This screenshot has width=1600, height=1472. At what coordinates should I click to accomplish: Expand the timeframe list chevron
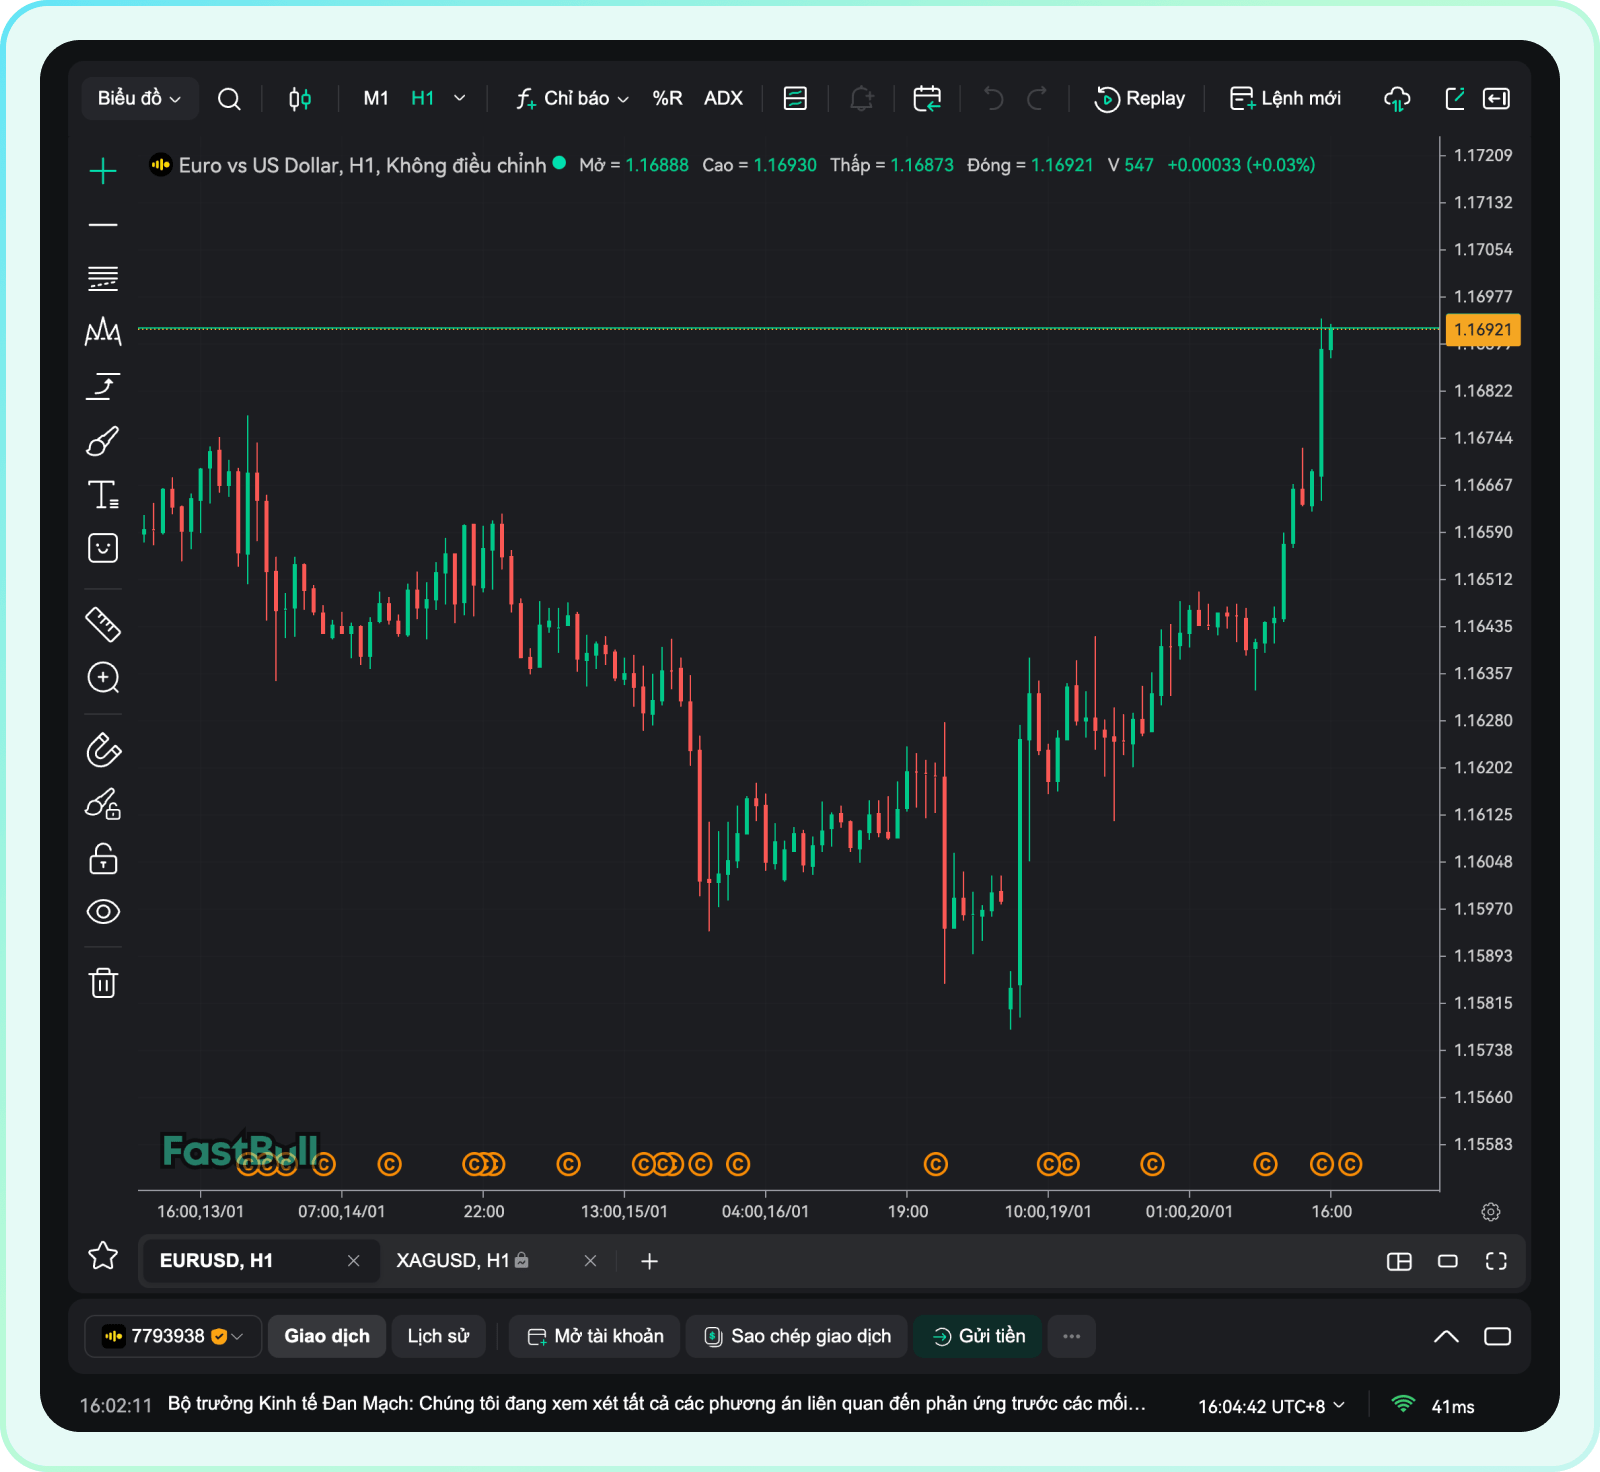460,99
